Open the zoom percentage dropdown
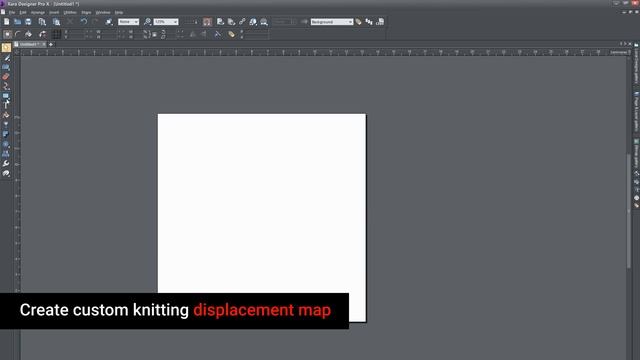640x360 pixels. click(x=166, y=22)
